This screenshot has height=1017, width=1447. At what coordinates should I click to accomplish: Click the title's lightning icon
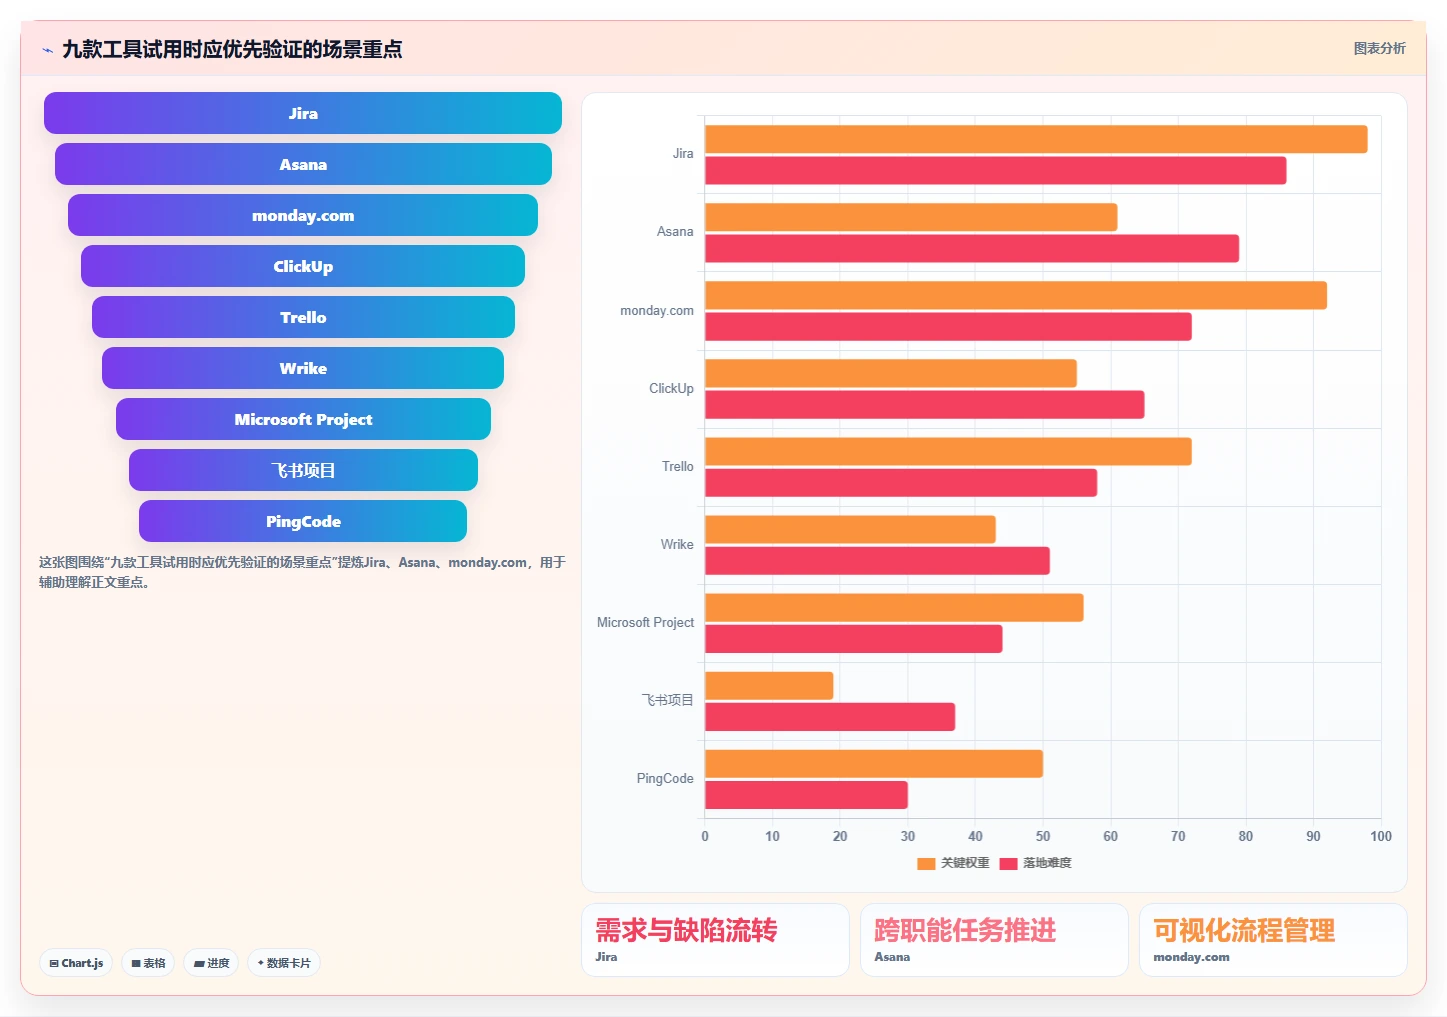[x=47, y=49]
